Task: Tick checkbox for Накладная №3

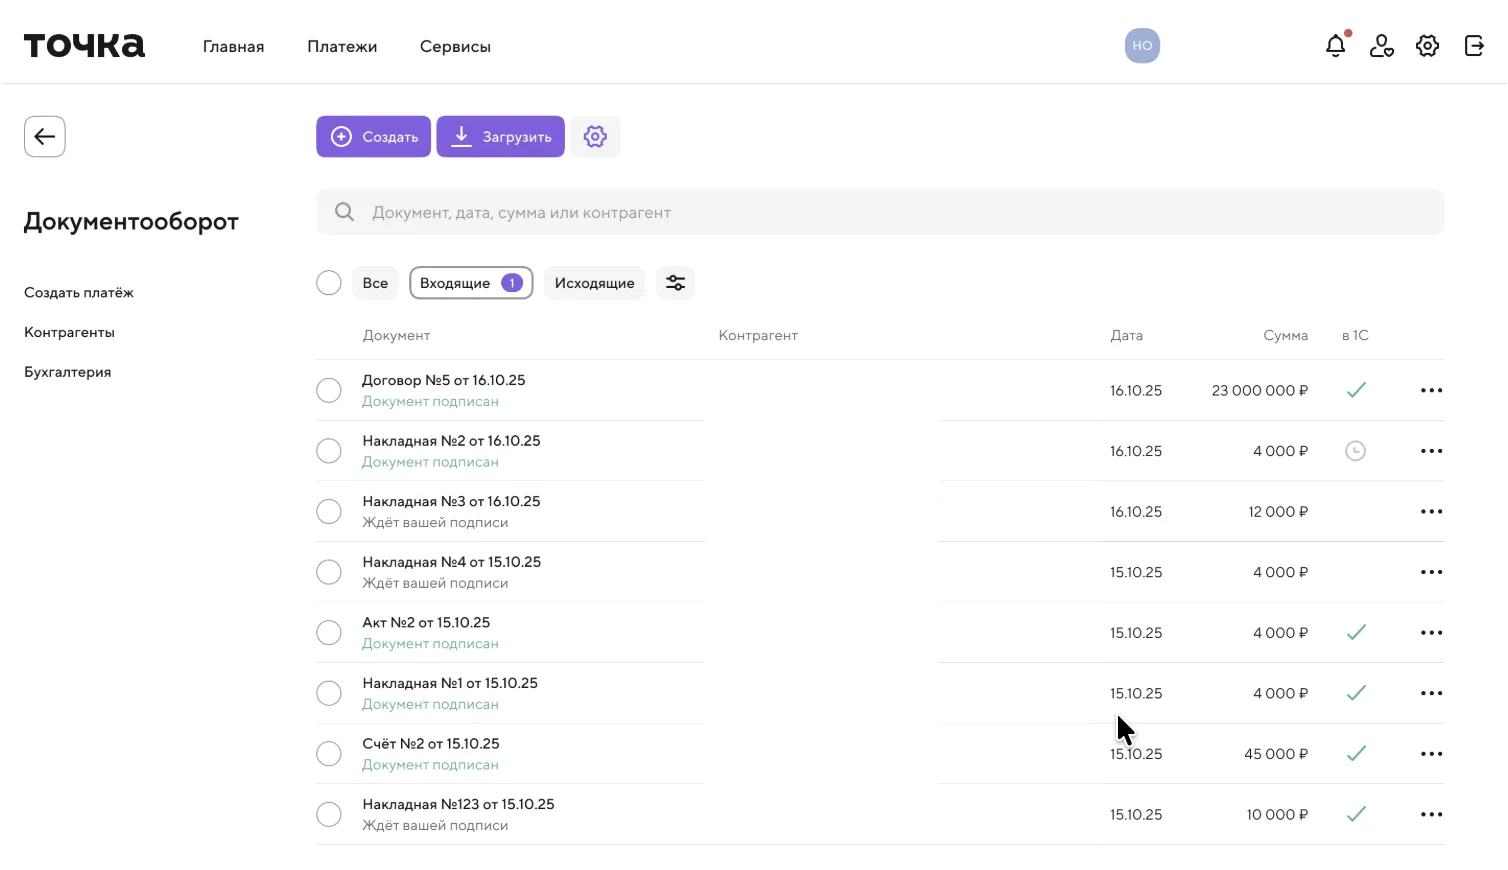Action: click(x=329, y=512)
